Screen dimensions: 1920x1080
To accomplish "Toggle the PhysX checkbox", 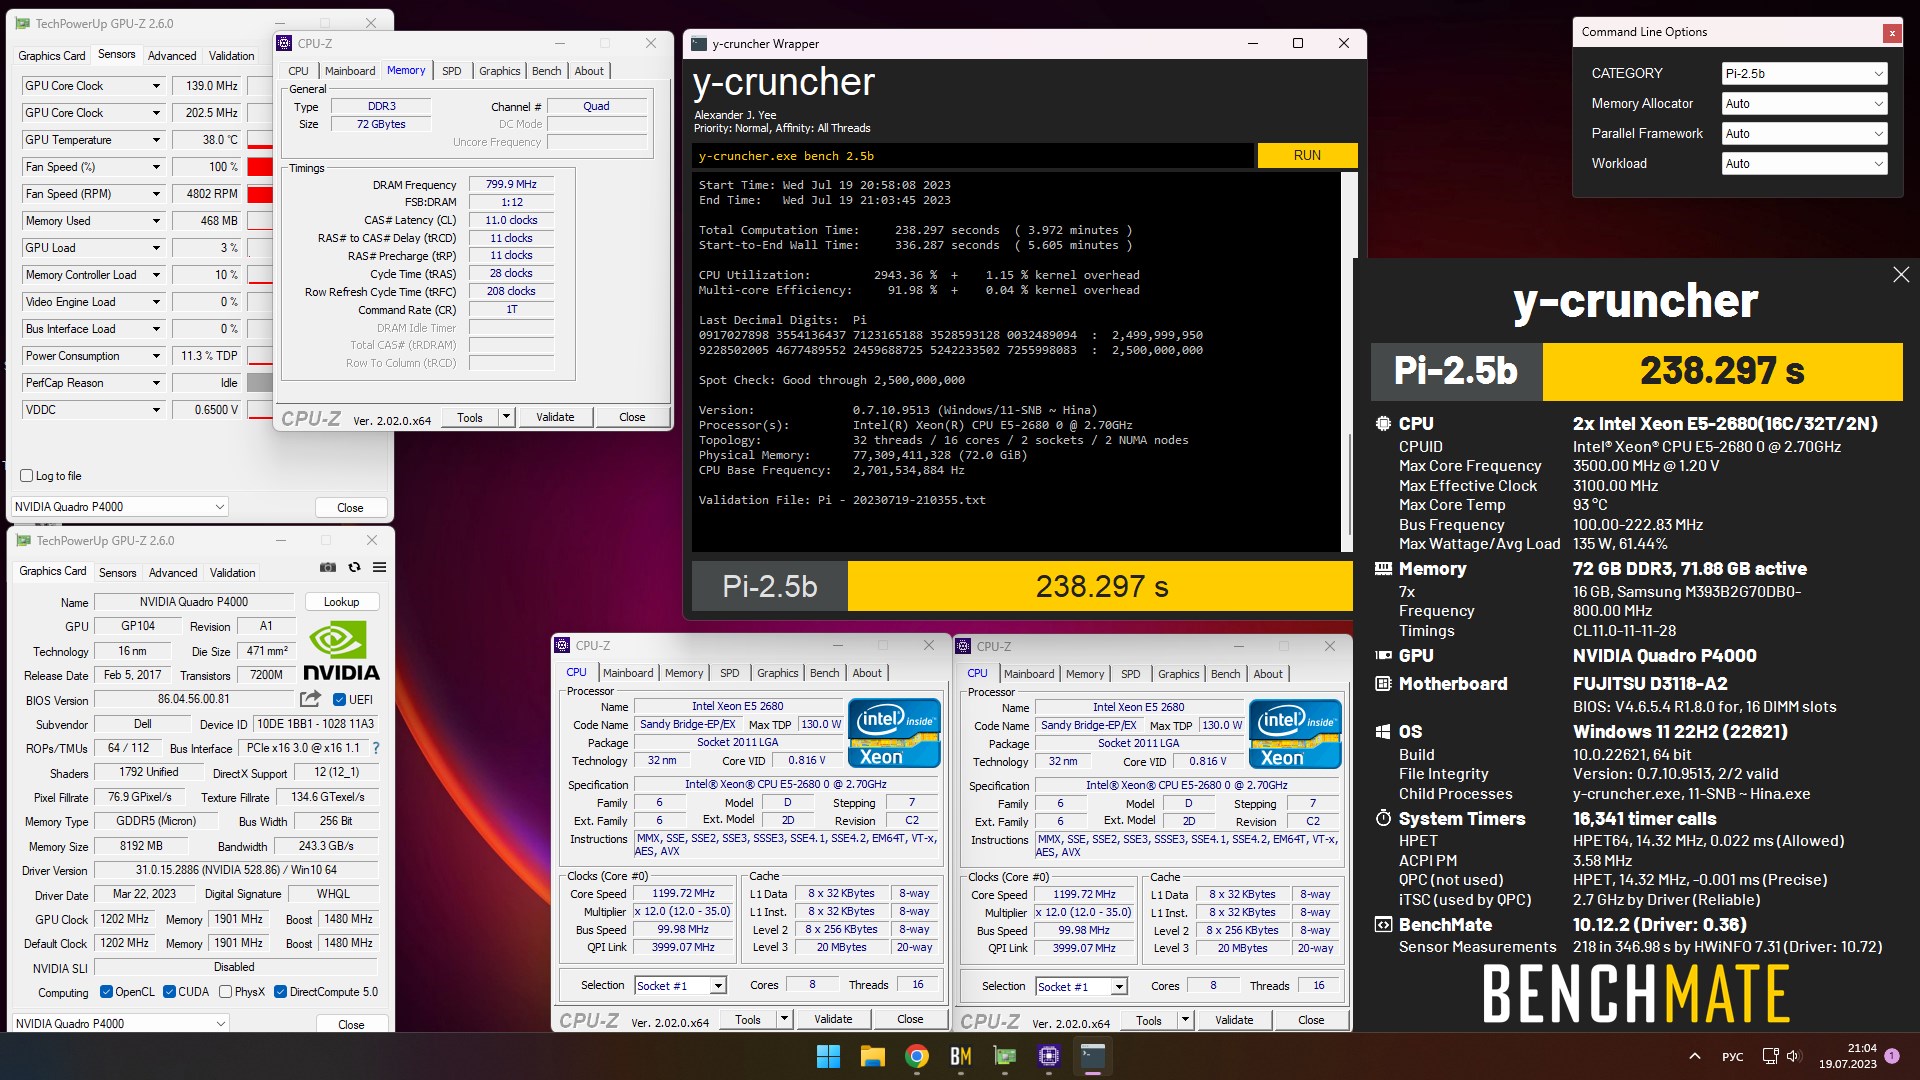I will pyautogui.click(x=225, y=992).
